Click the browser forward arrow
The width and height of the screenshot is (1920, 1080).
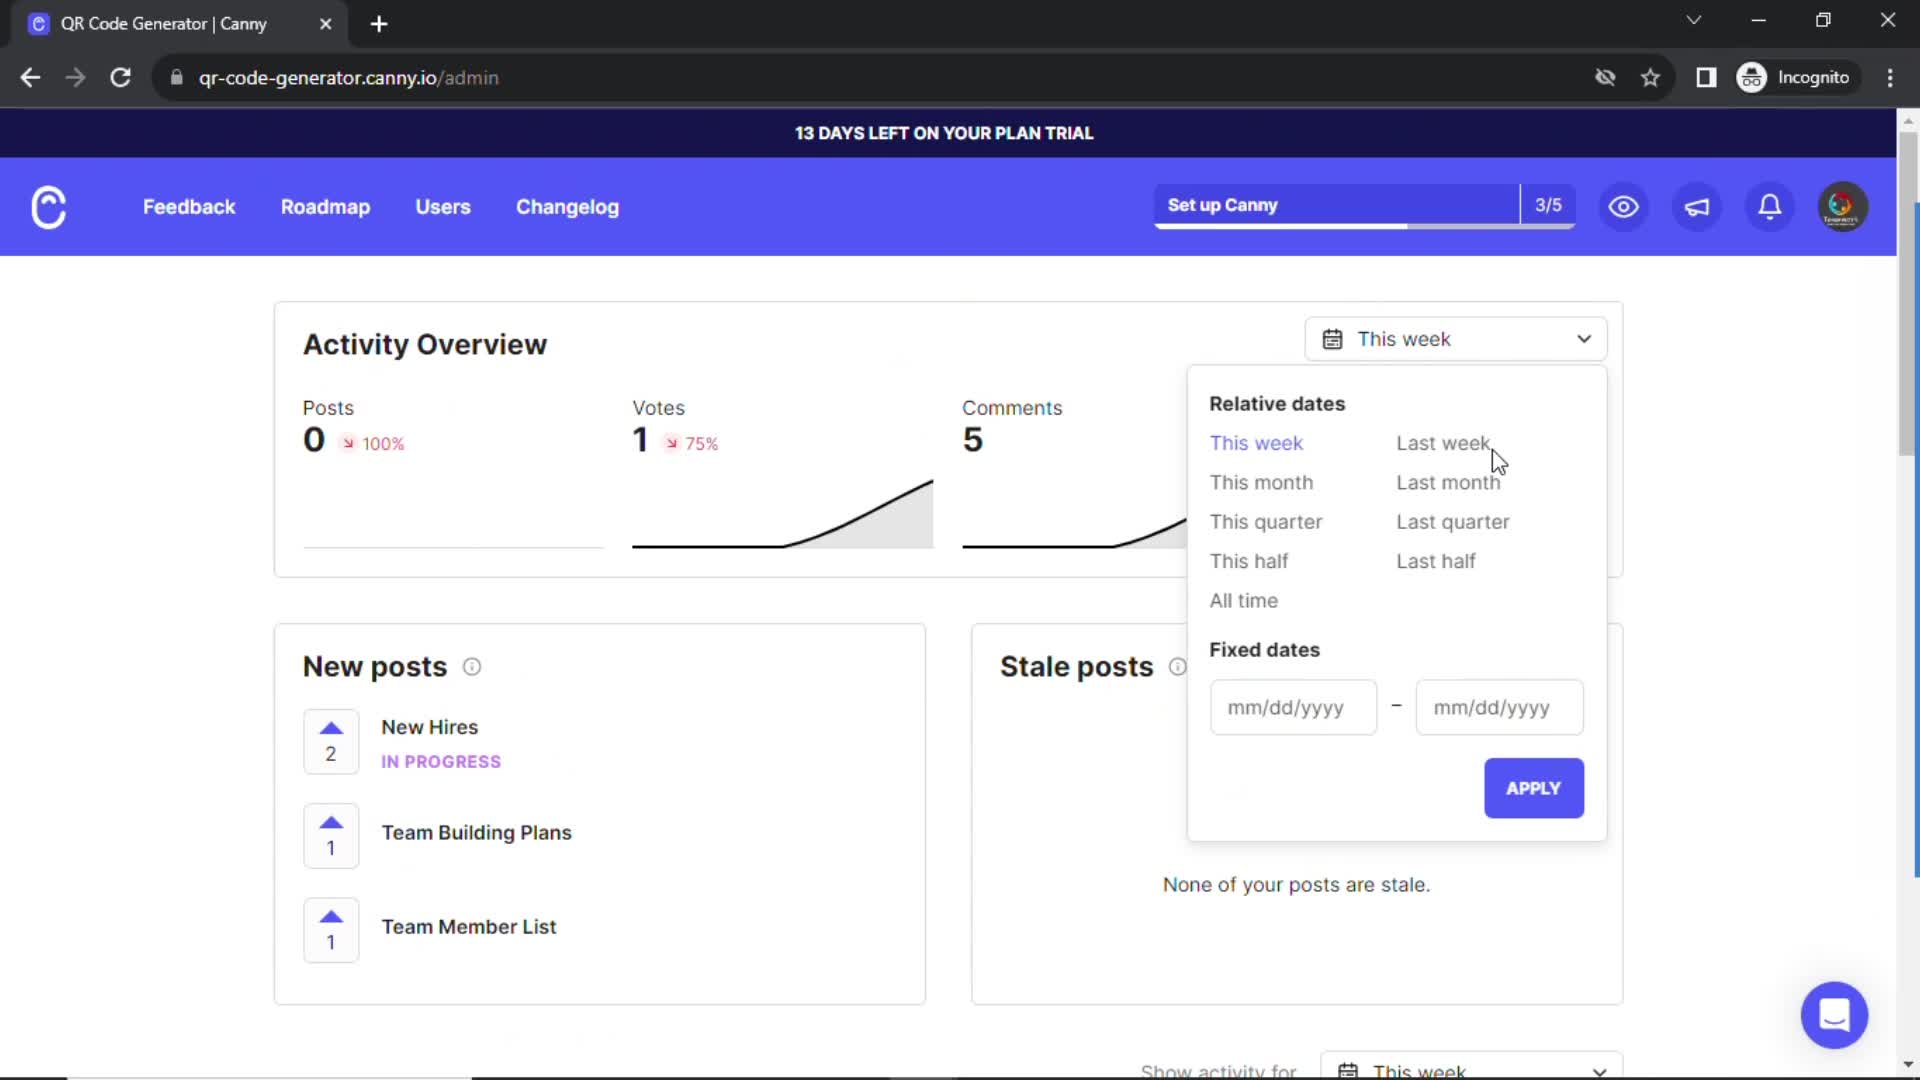click(75, 78)
